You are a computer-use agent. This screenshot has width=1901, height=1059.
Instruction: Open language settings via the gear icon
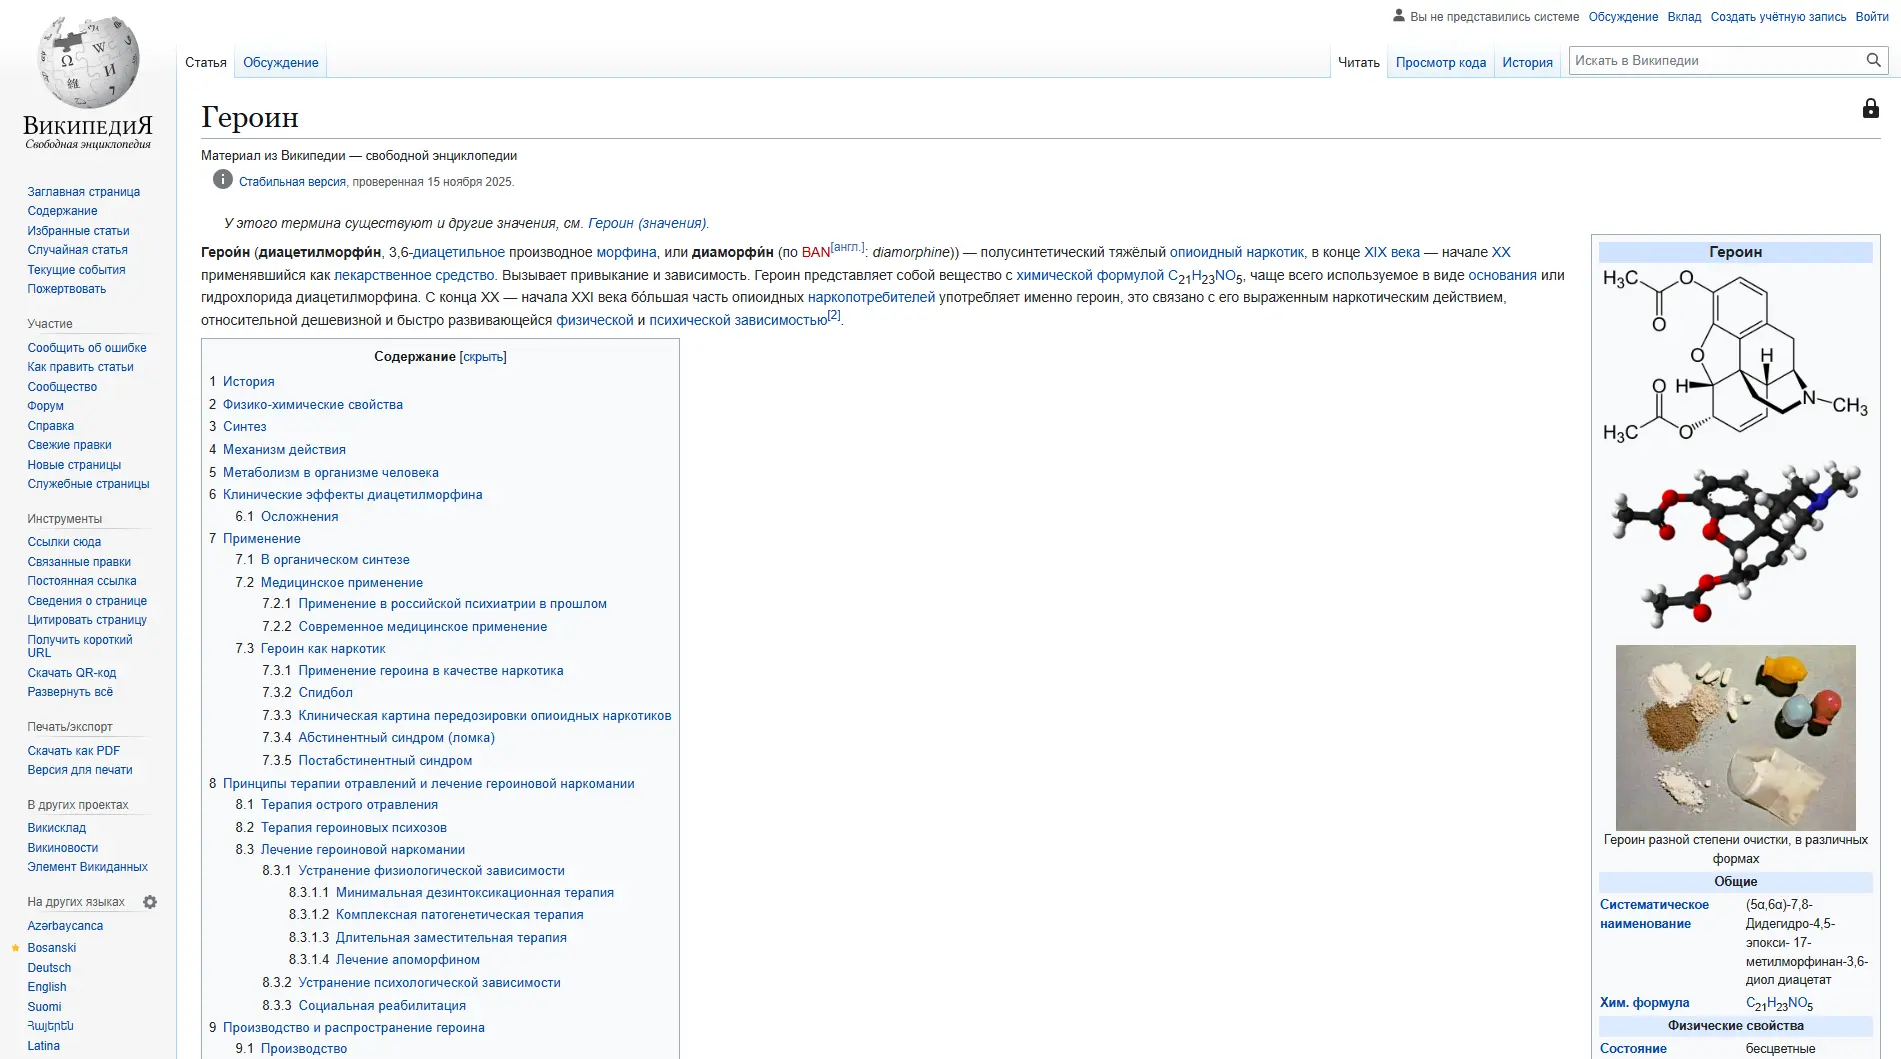pyautogui.click(x=150, y=901)
